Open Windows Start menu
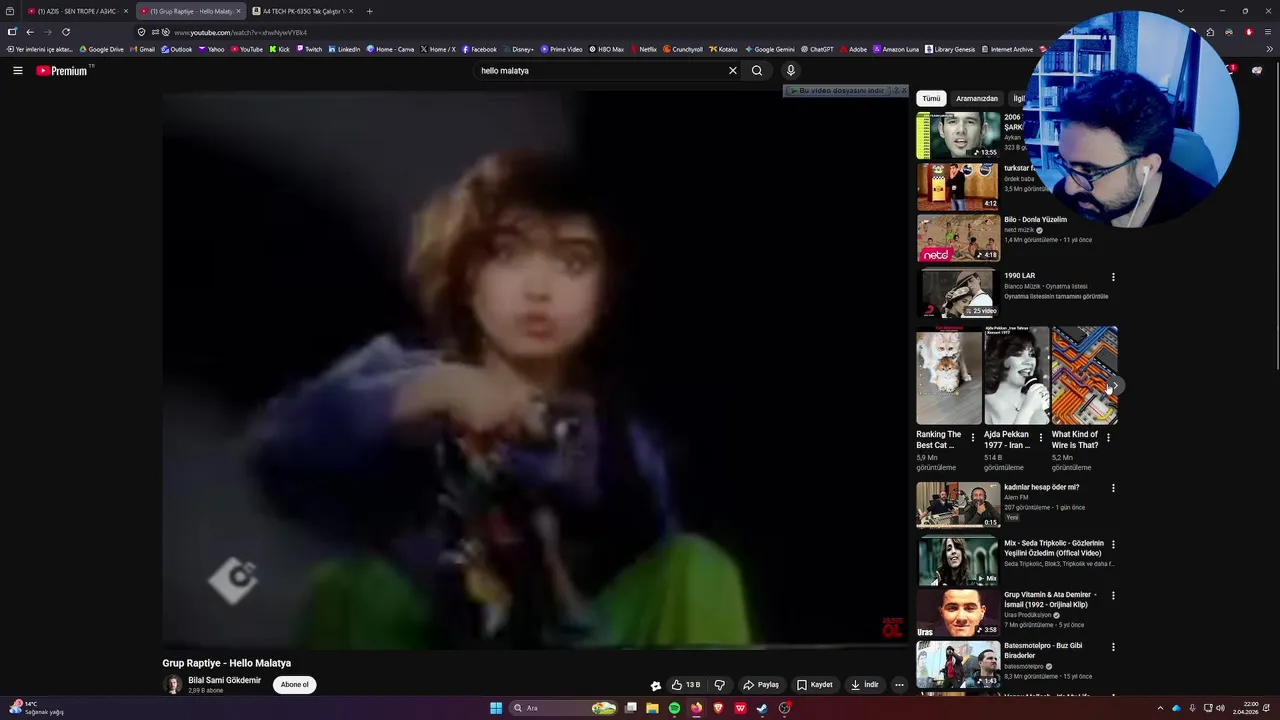1280x720 pixels. click(496, 708)
